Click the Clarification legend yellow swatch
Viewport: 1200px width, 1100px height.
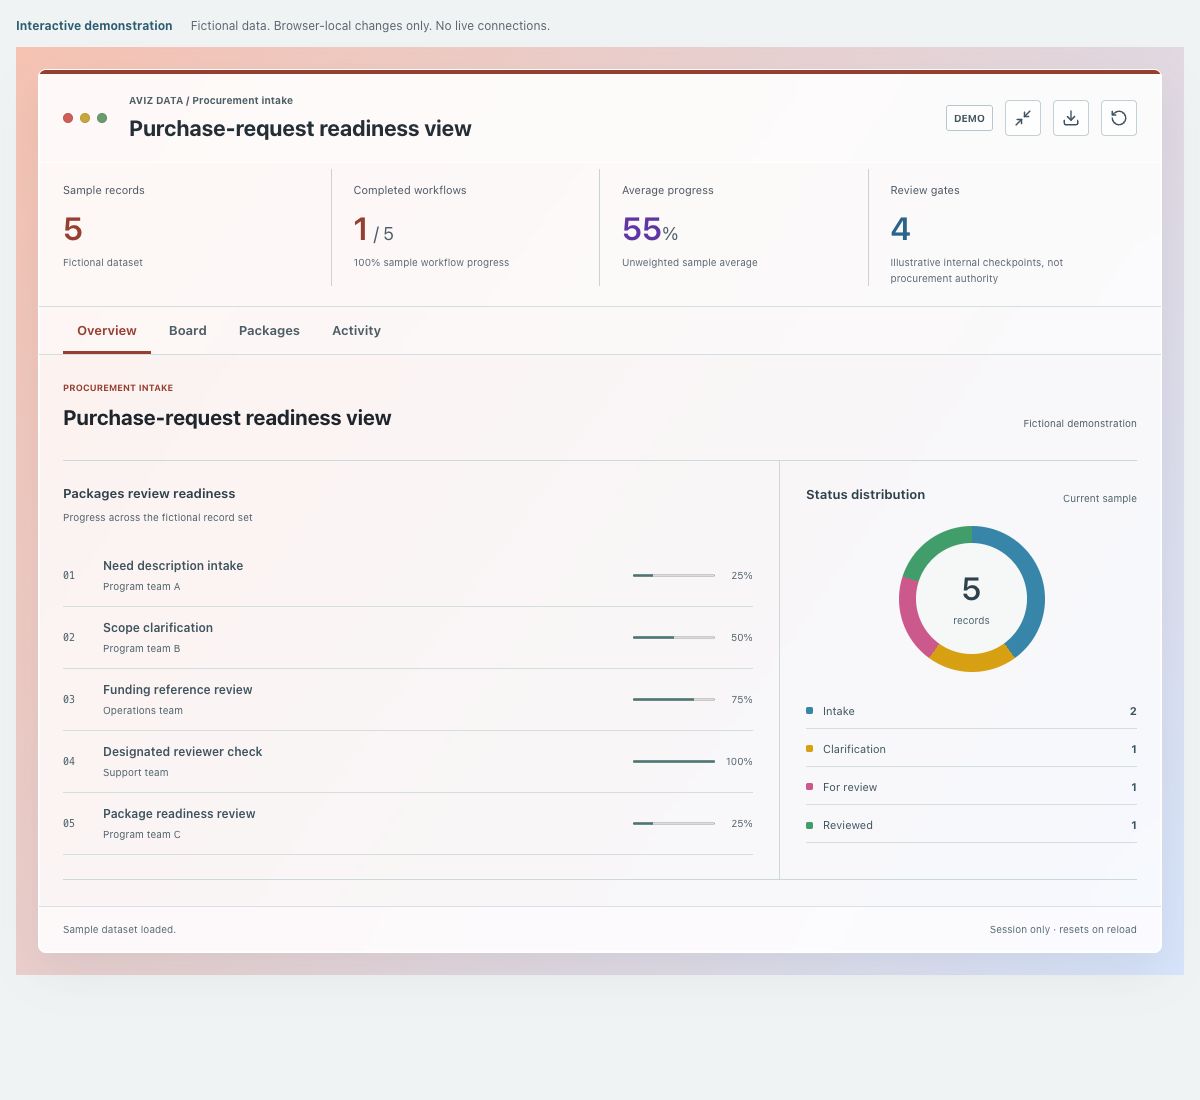point(810,749)
